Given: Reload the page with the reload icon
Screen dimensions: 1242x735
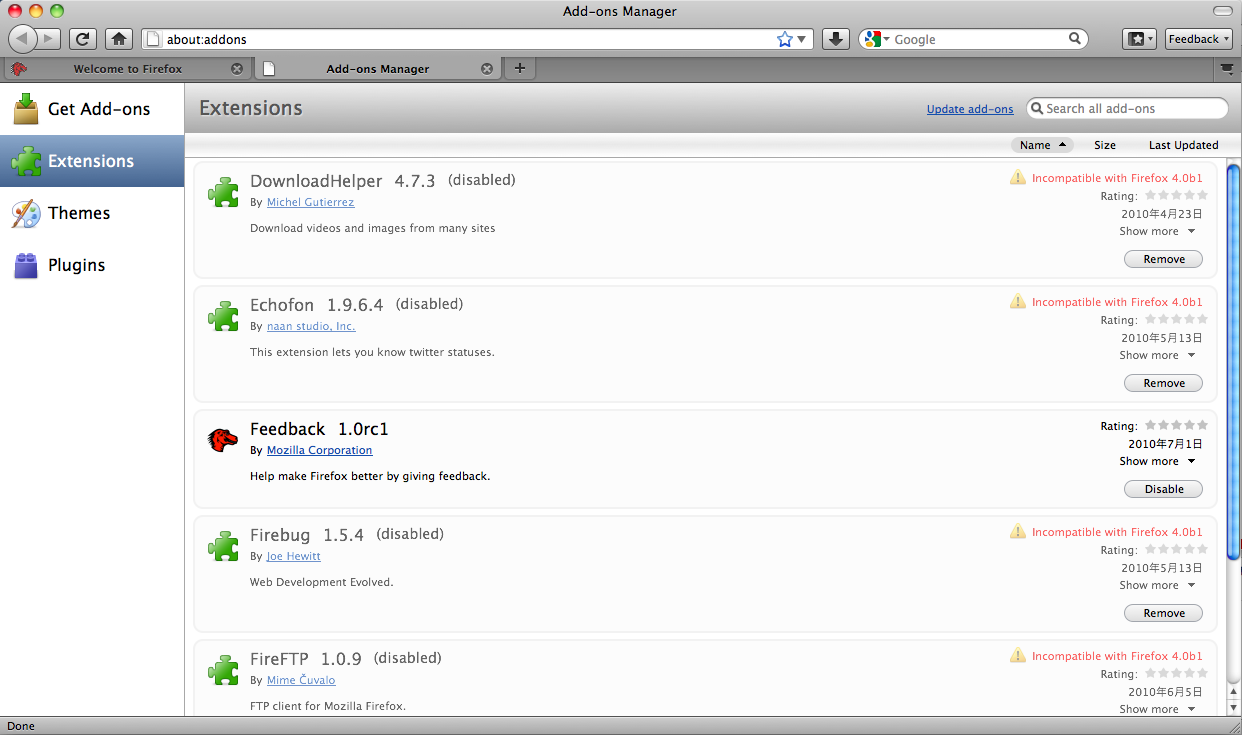Looking at the screenshot, I should 84,39.
